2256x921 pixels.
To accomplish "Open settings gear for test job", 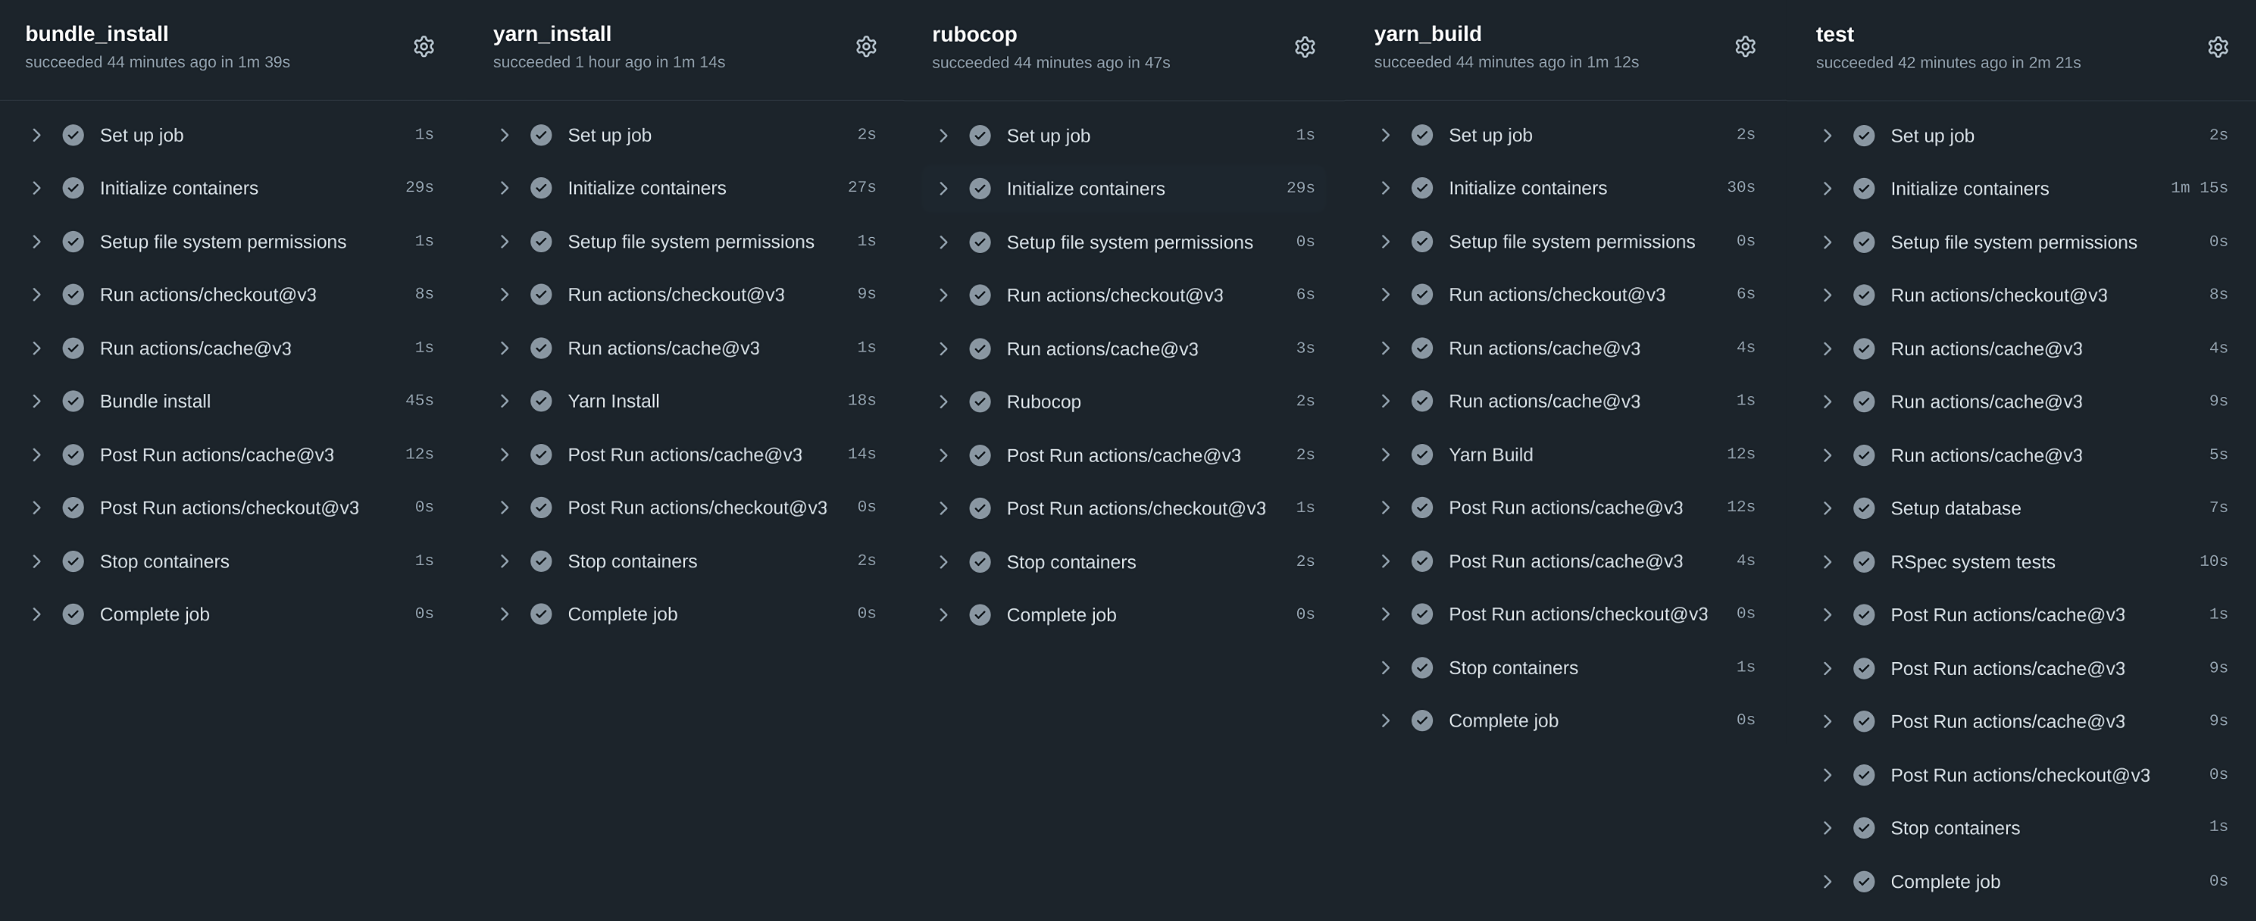I will [2218, 47].
